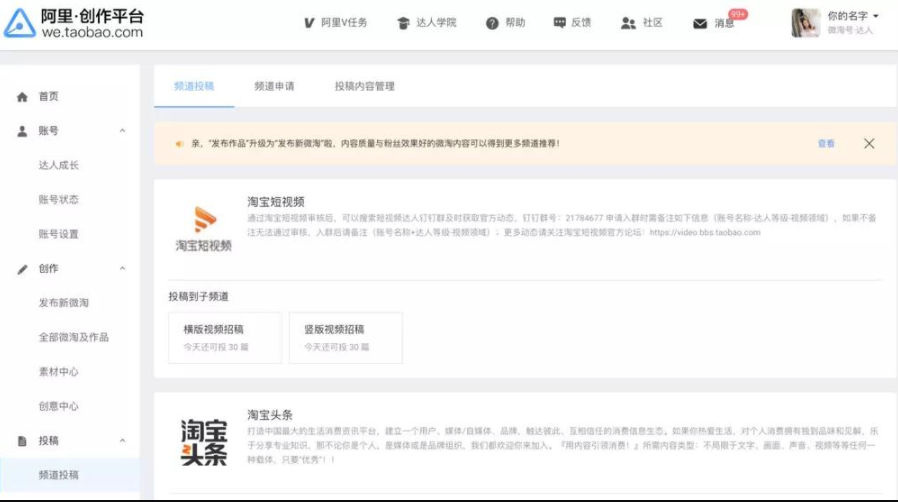Click the document icon beside 投稿

pos(22,441)
